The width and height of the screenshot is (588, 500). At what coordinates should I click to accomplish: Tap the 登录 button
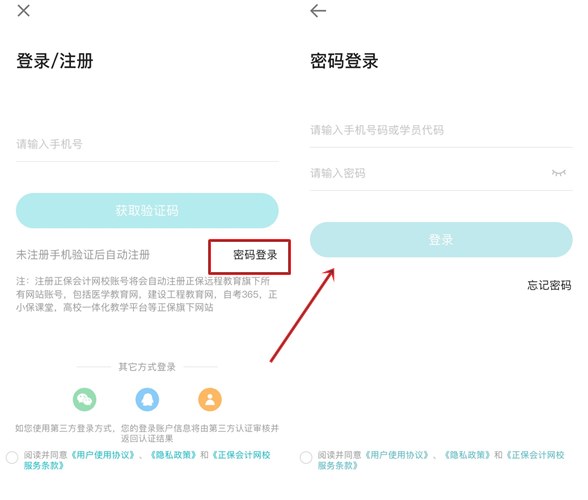[x=441, y=239]
